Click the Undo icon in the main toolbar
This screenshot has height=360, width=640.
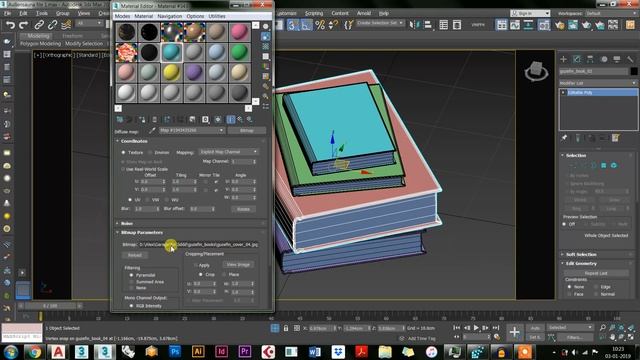[x=10, y=25]
